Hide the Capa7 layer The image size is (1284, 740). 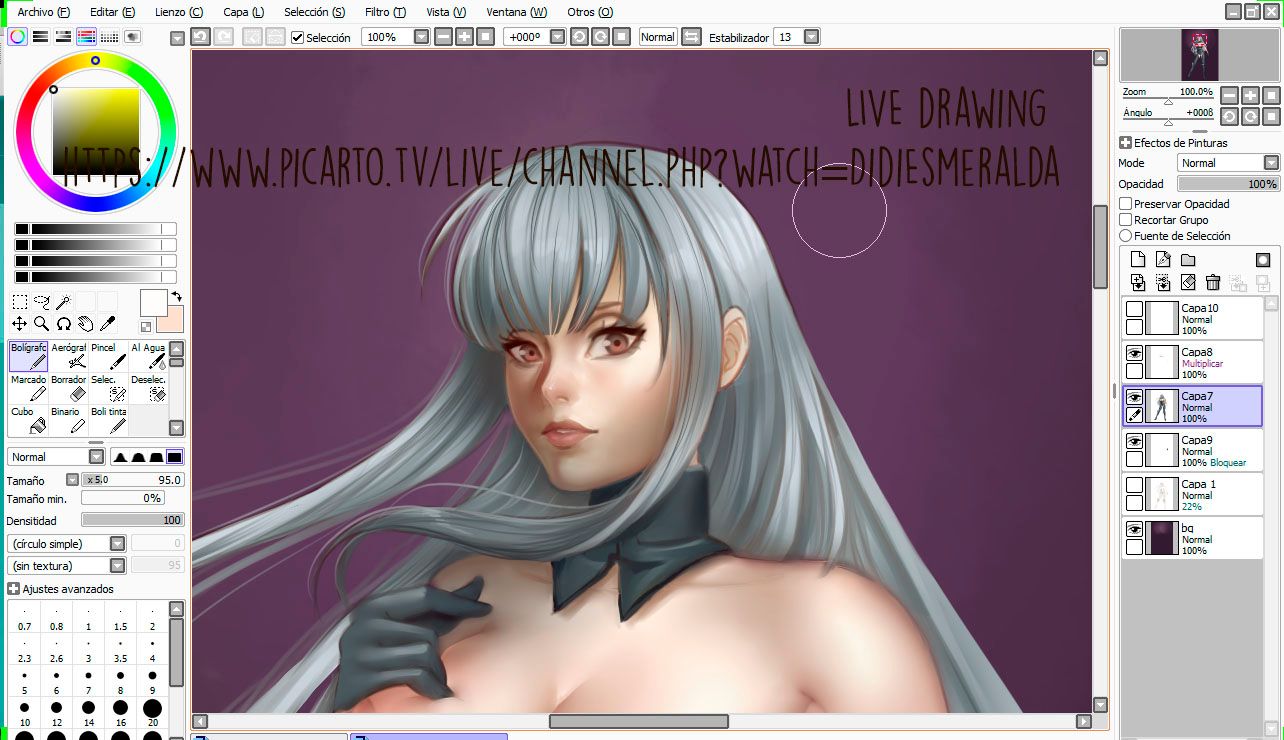[x=1134, y=397]
